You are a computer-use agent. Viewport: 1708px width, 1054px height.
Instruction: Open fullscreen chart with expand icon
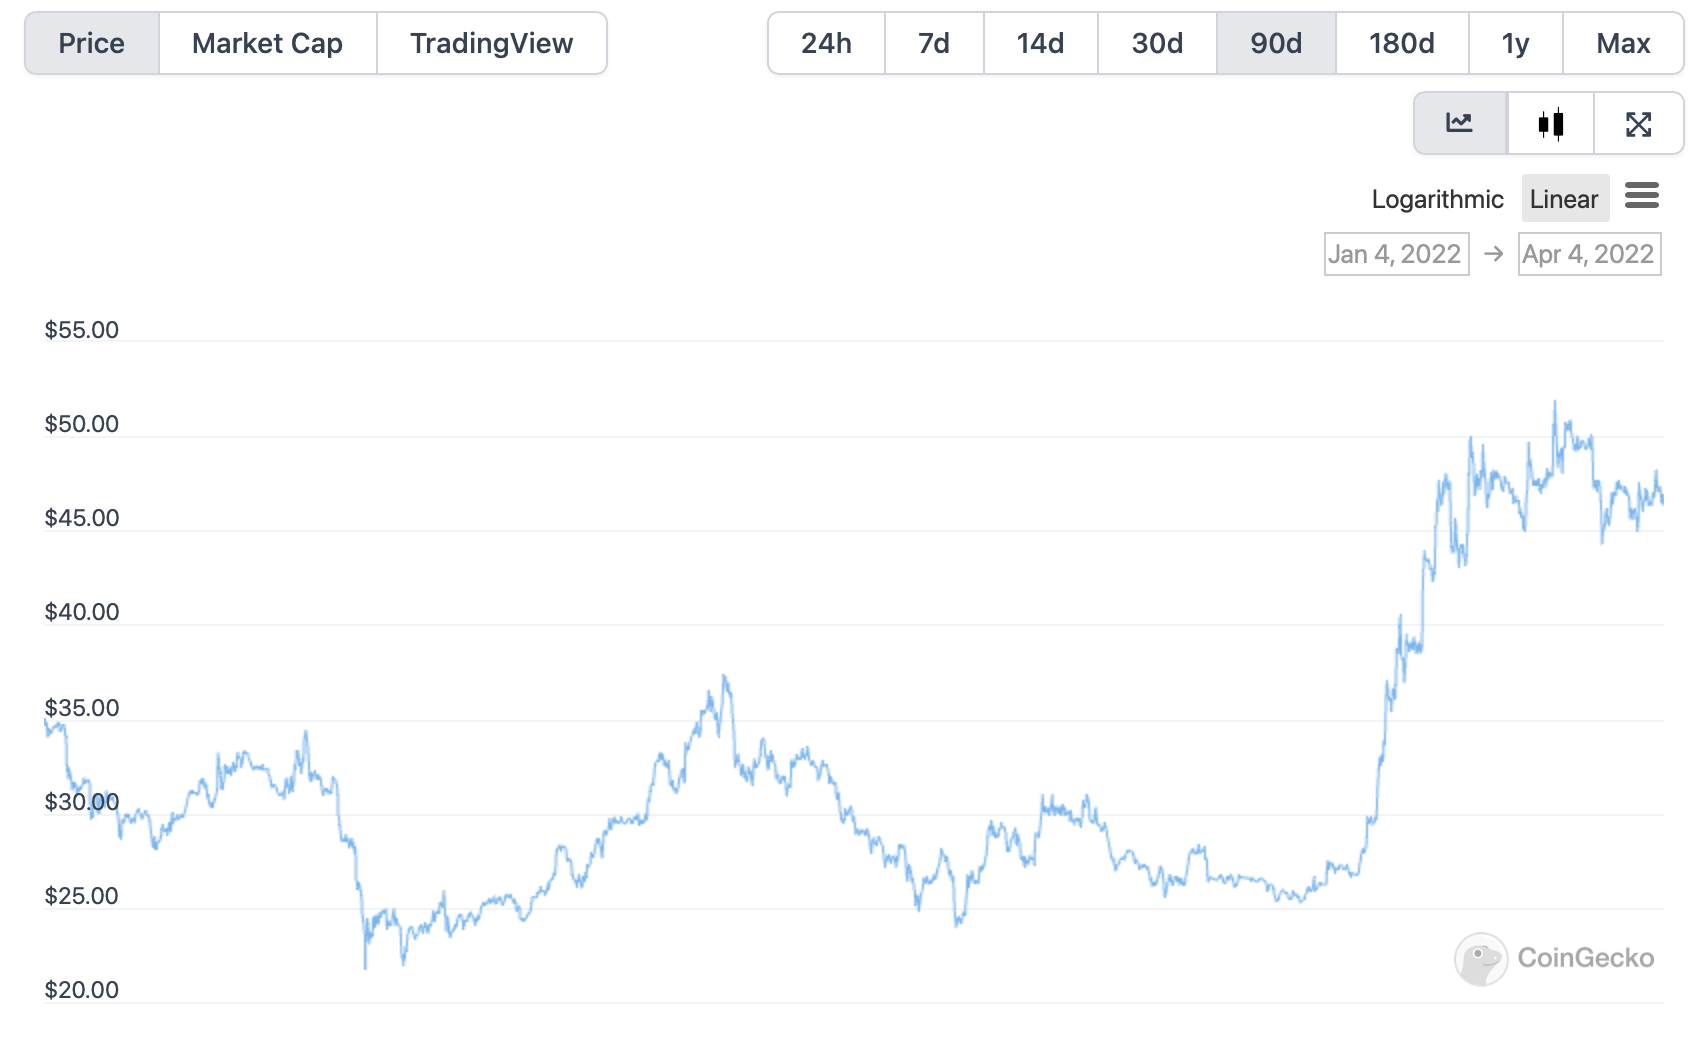coord(1638,123)
